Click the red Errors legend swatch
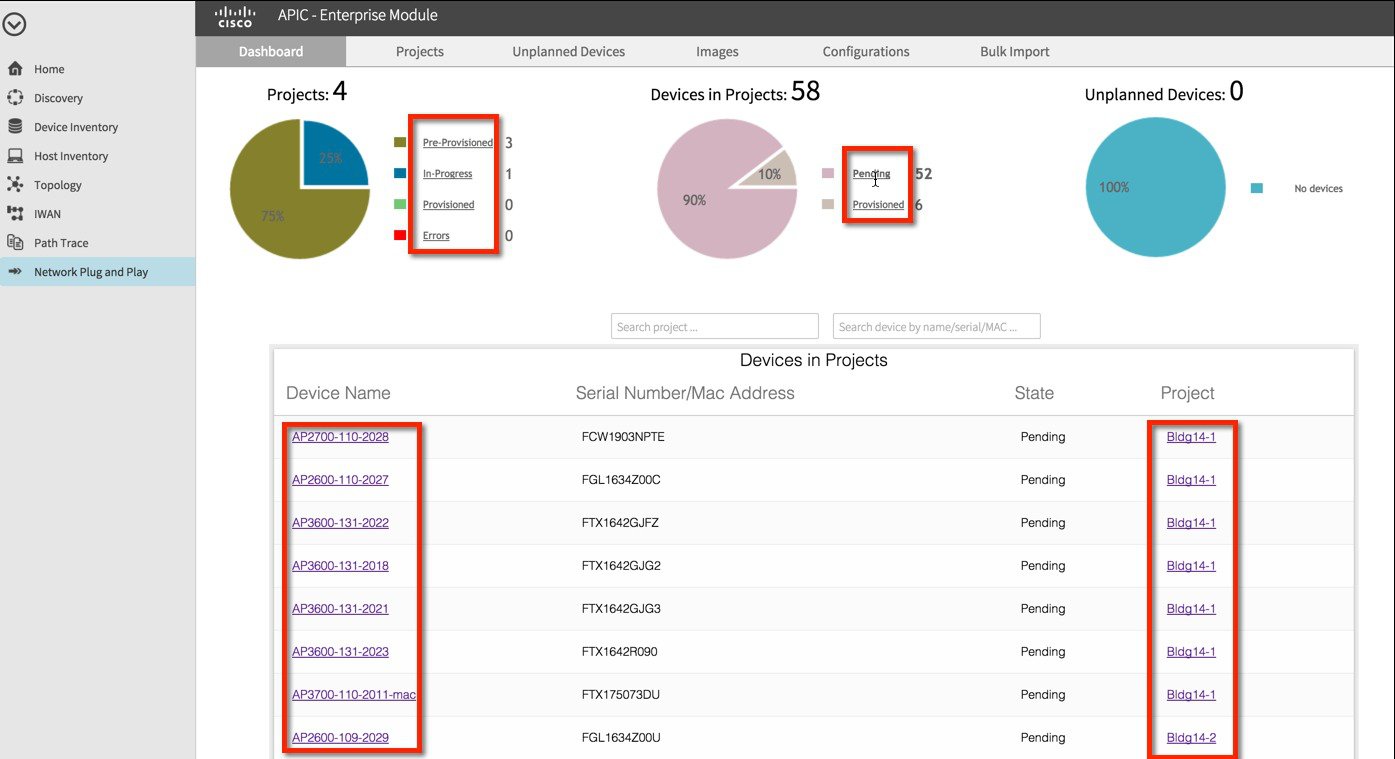 point(400,236)
